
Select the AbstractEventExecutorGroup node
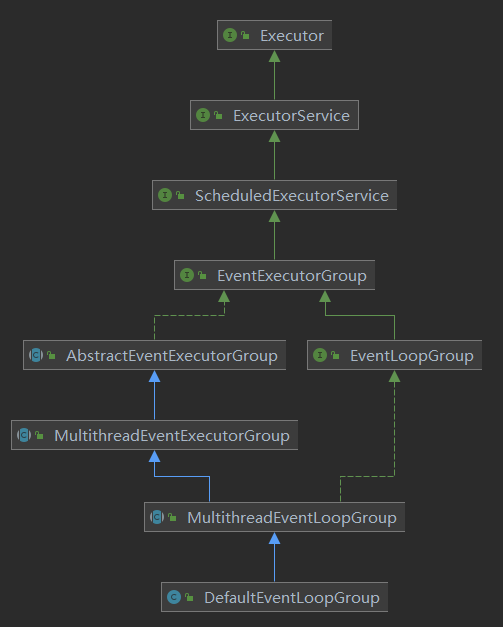pos(154,355)
